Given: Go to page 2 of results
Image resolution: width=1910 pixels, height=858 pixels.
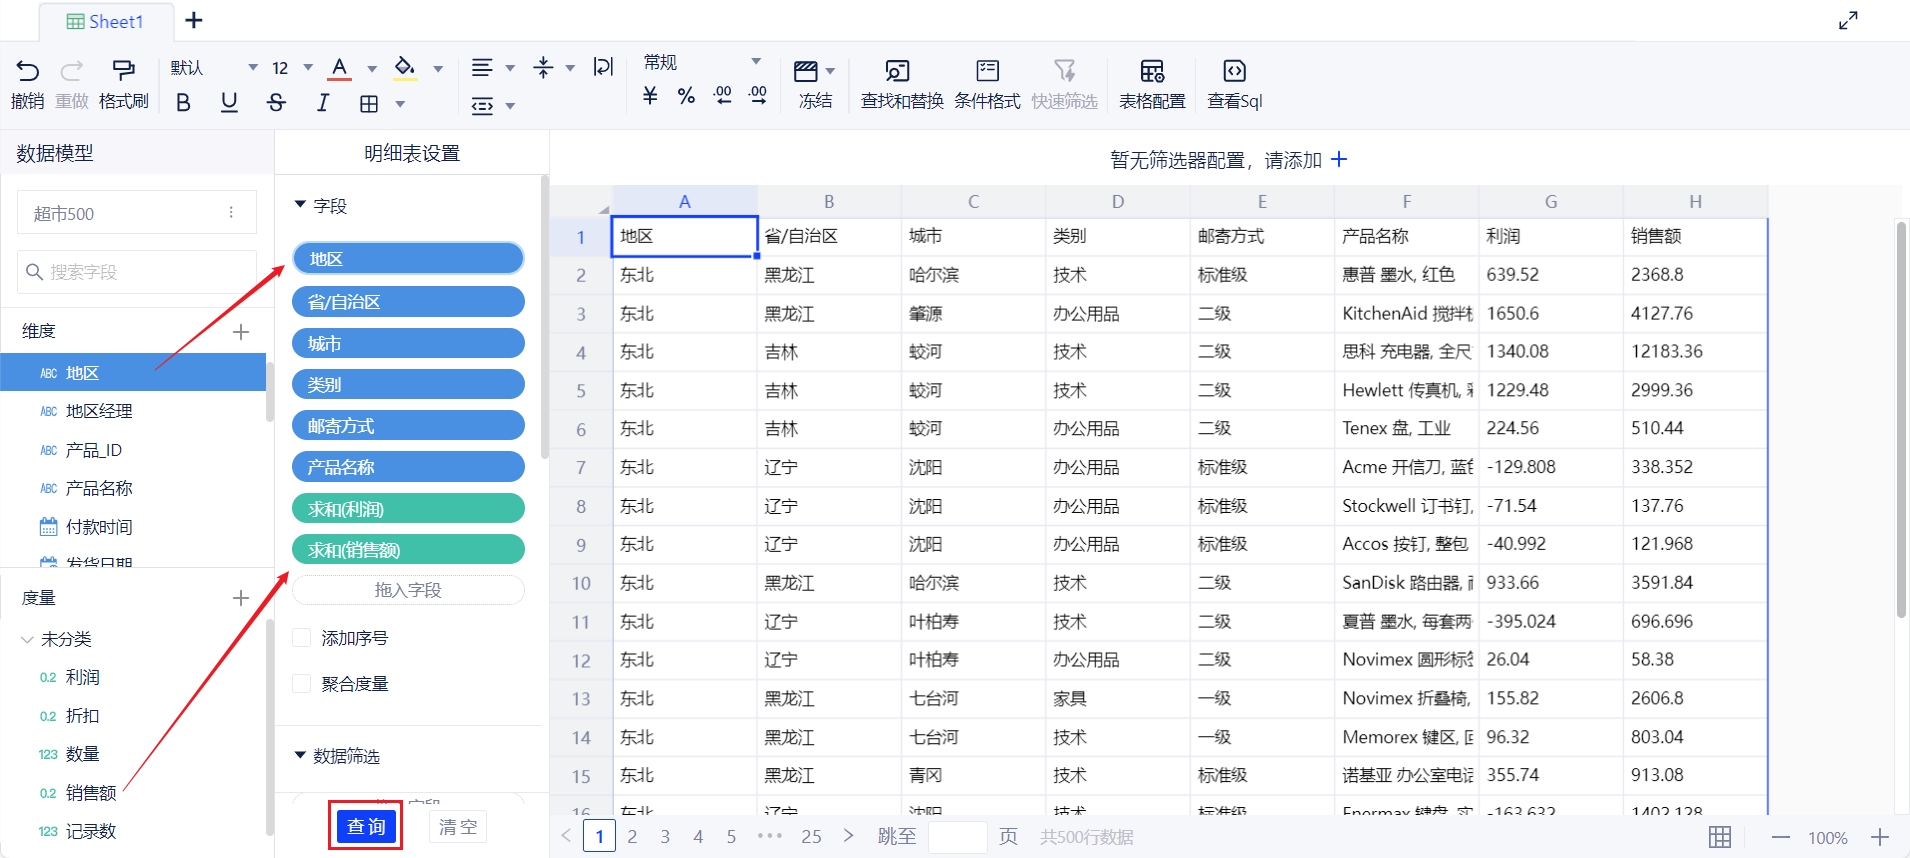Looking at the screenshot, I should point(632,837).
